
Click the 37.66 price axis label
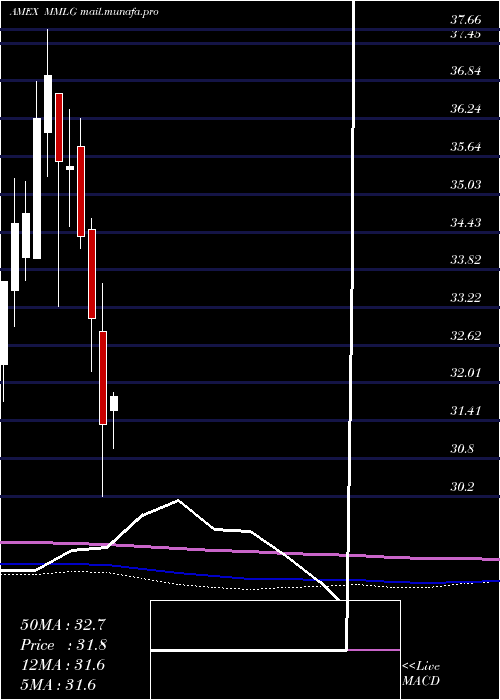(x=466, y=20)
